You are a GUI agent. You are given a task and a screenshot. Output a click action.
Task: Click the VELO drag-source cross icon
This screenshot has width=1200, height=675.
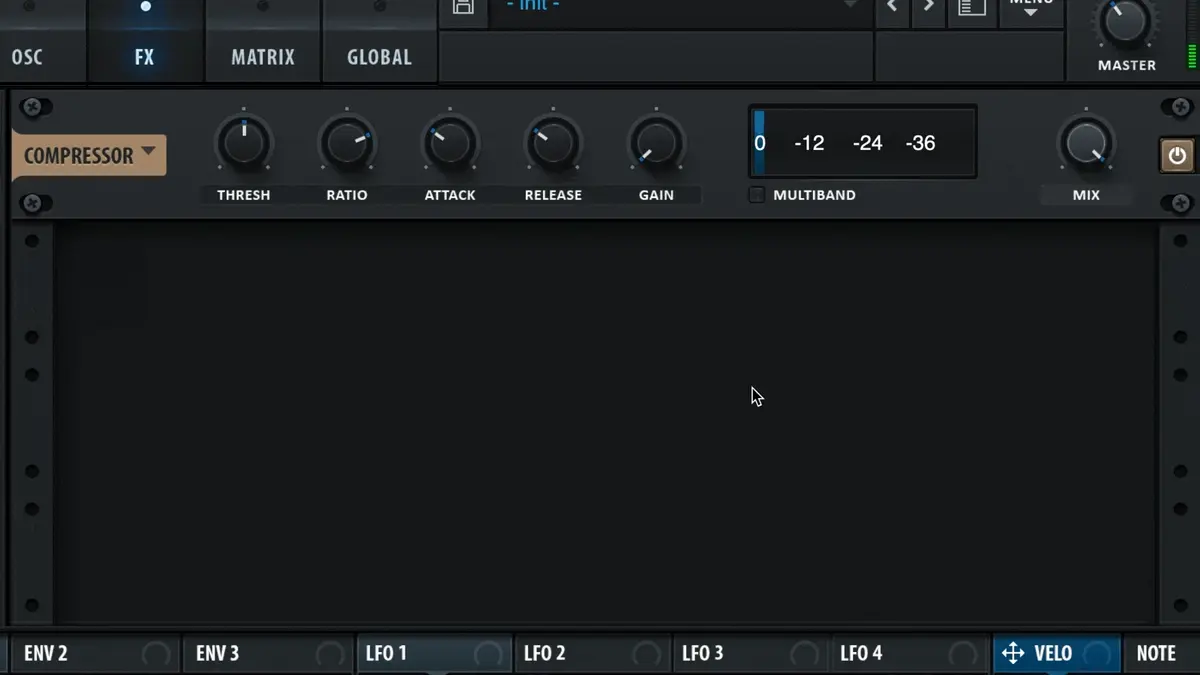point(1013,653)
